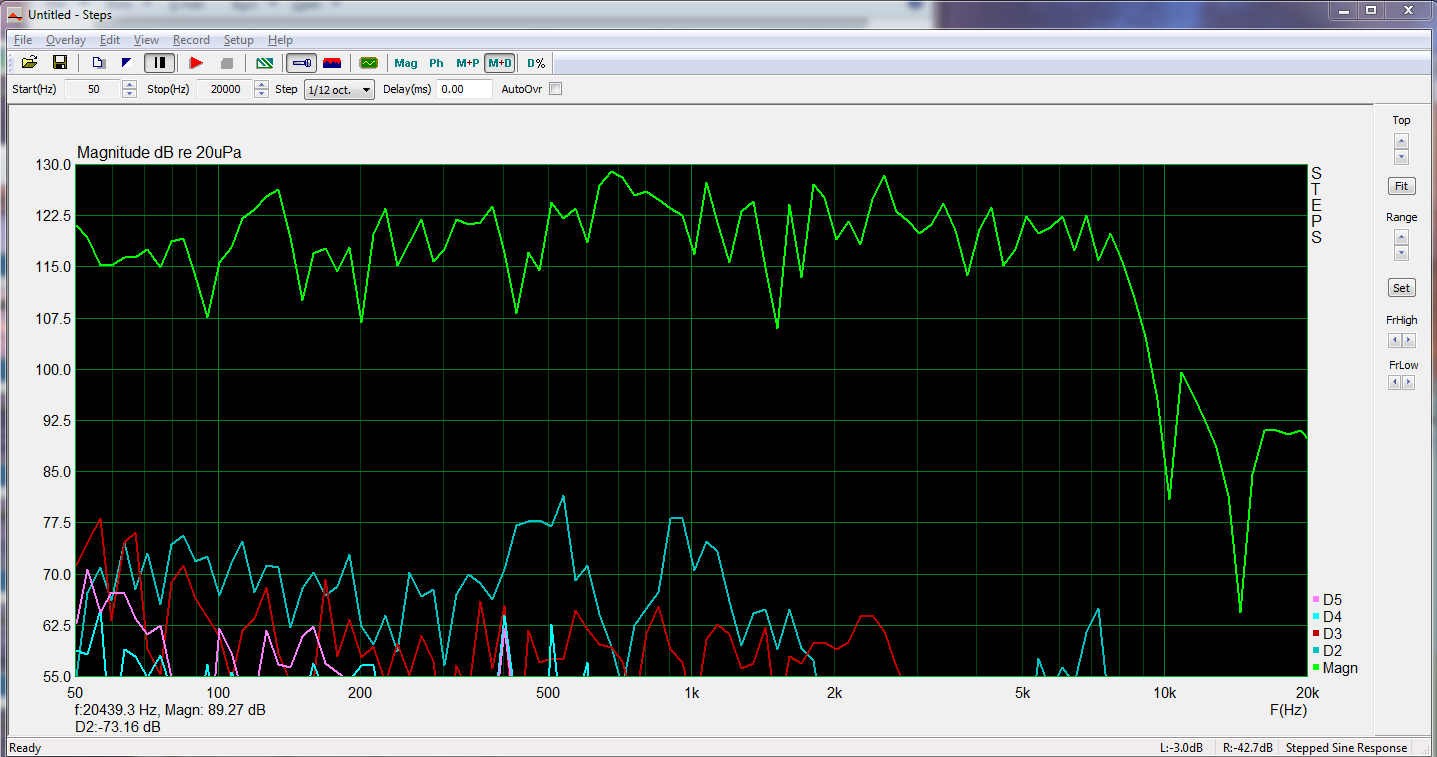This screenshot has height=757, width=1437.
Task: Click the copy pages icon in toolbar
Action: 98,63
